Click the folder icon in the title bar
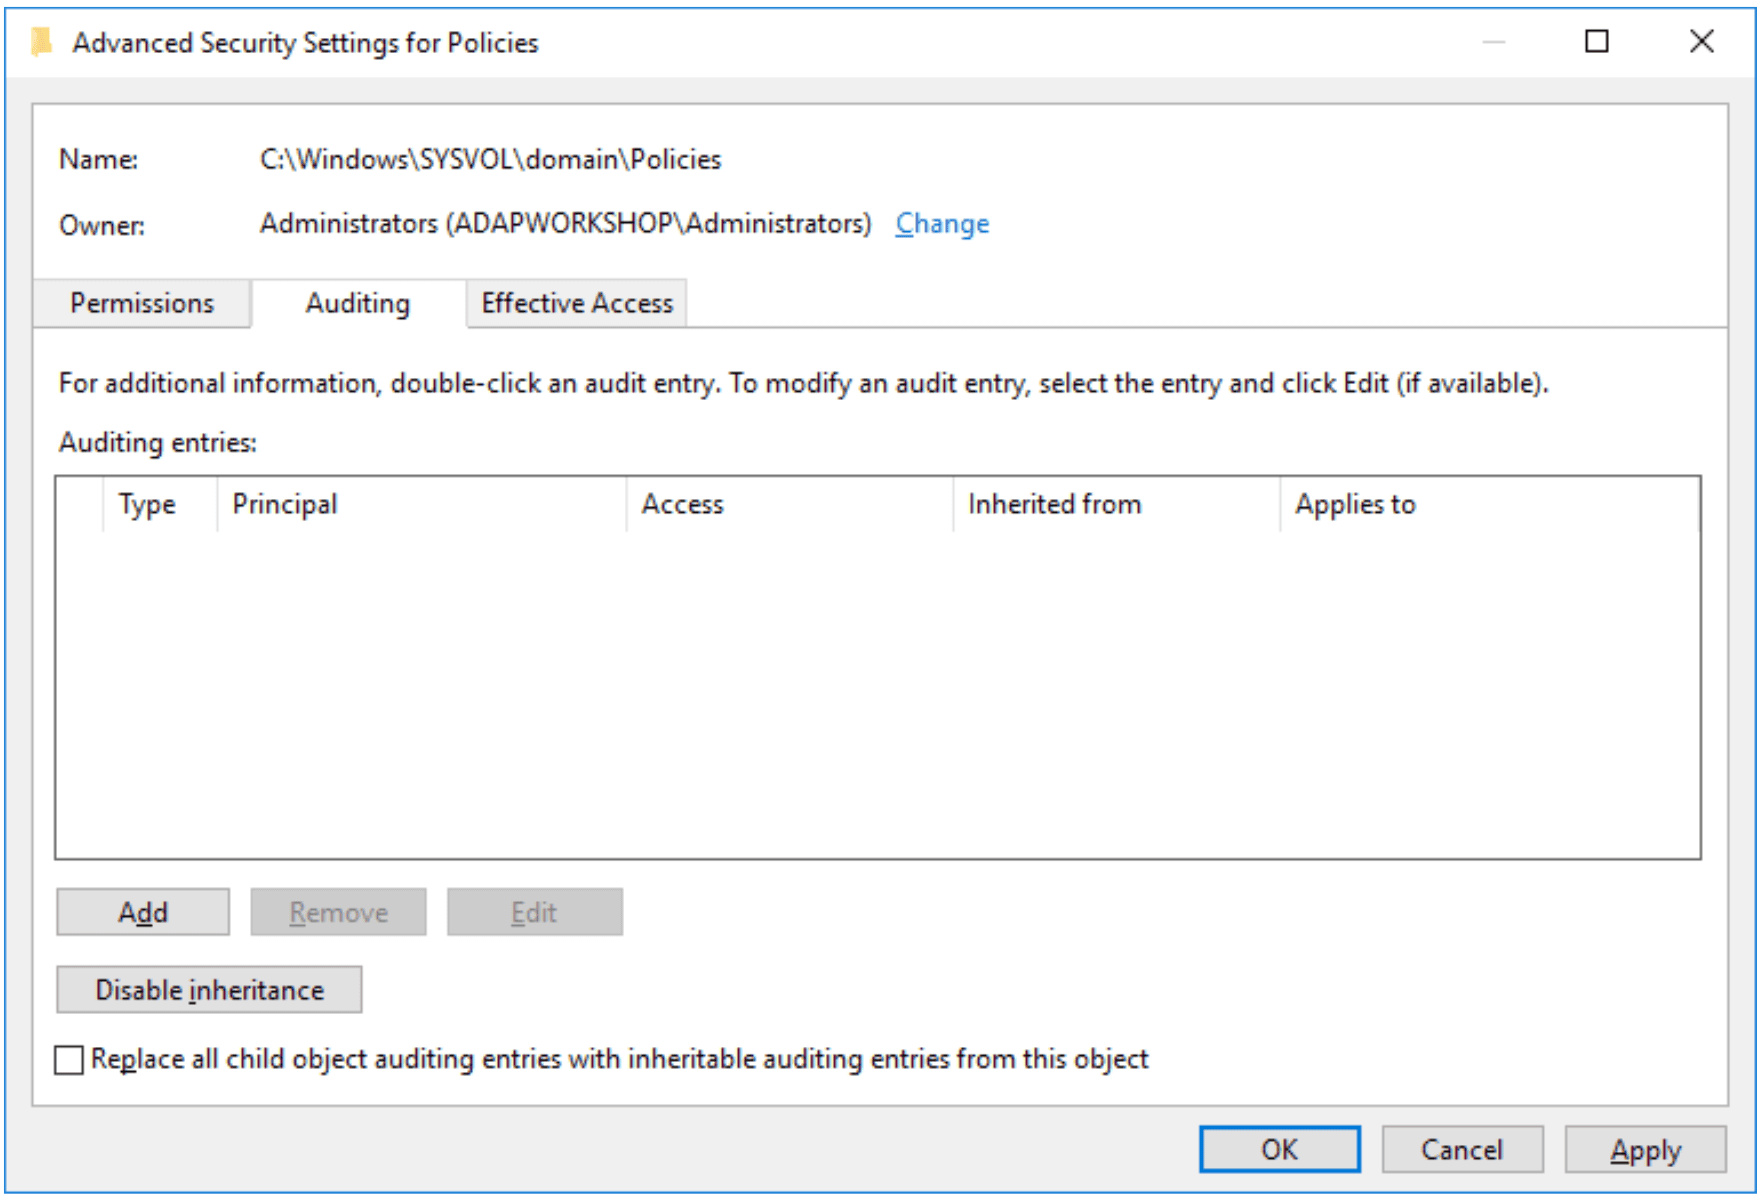 click(41, 42)
